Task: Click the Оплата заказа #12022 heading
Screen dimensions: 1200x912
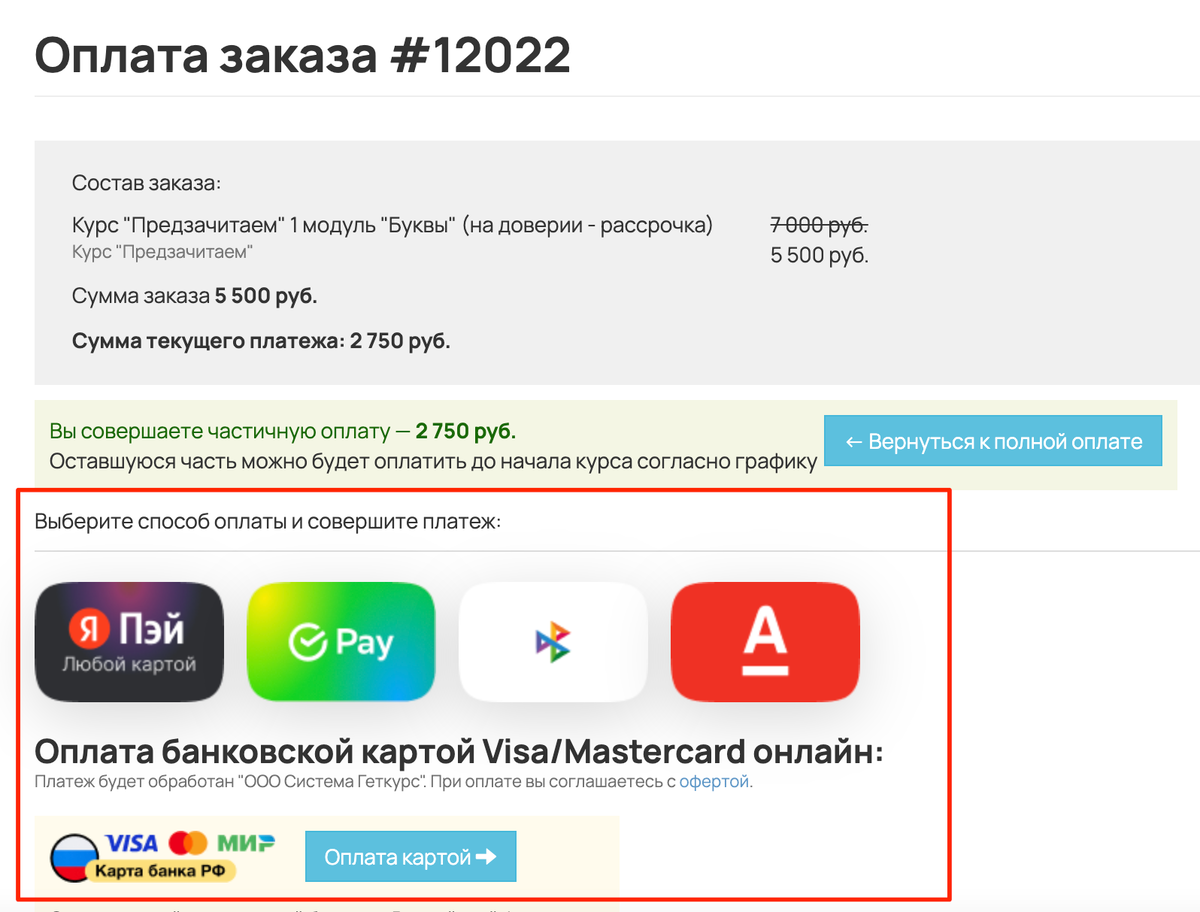Action: pos(303,54)
